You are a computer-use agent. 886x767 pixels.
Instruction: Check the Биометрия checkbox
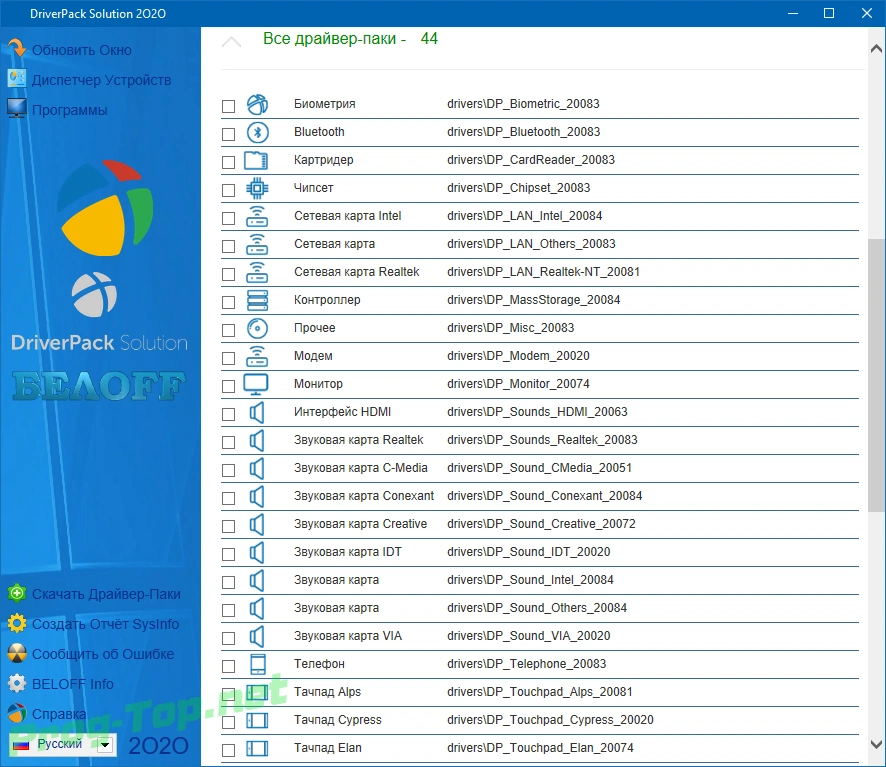pos(228,106)
